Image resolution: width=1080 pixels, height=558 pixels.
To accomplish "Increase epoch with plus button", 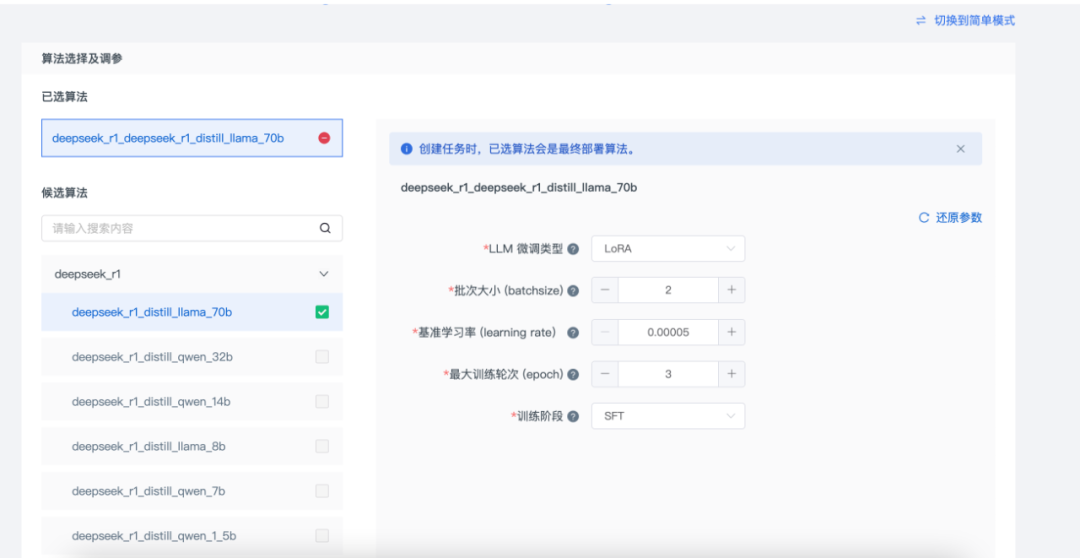I will click(731, 374).
